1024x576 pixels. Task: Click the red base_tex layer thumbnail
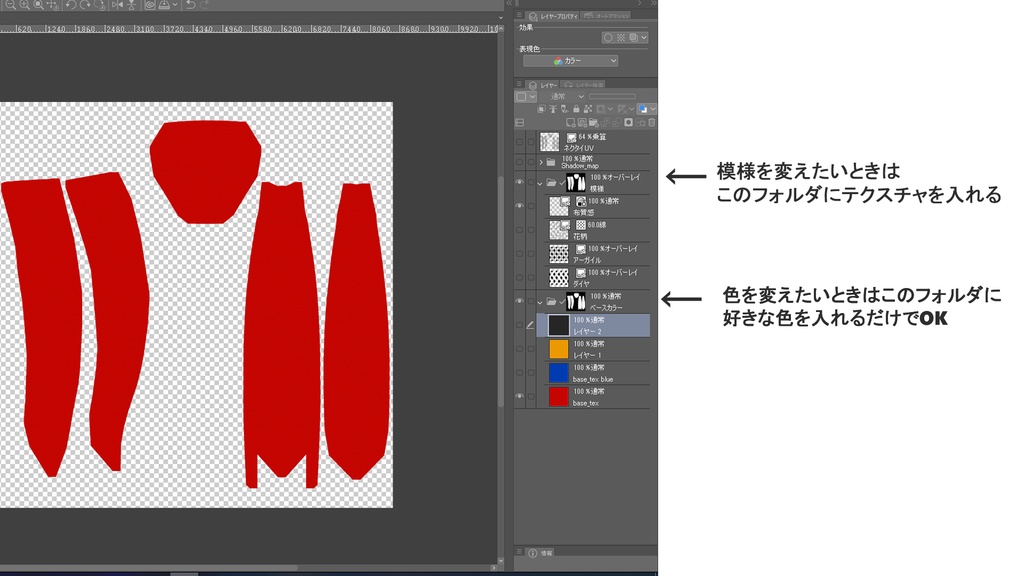coord(558,396)
